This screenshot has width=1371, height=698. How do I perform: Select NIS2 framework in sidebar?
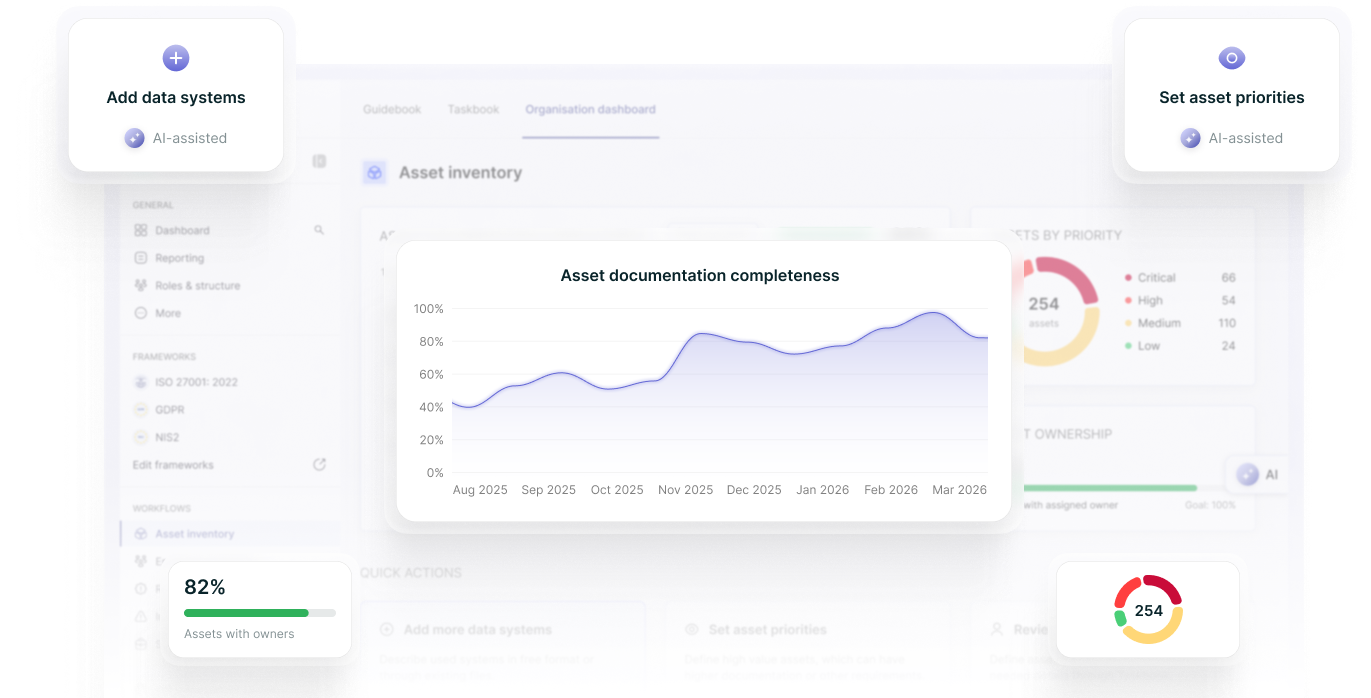[x=167, y=437]
